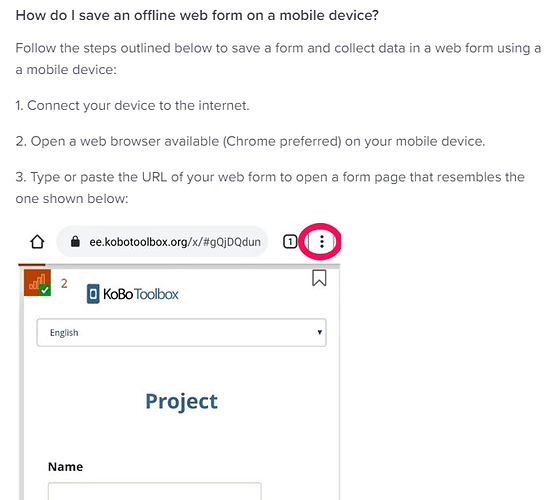Screen dimensions: 554x500
Task: Click the embedded web form screenshot
Action: tap(179, 362)
